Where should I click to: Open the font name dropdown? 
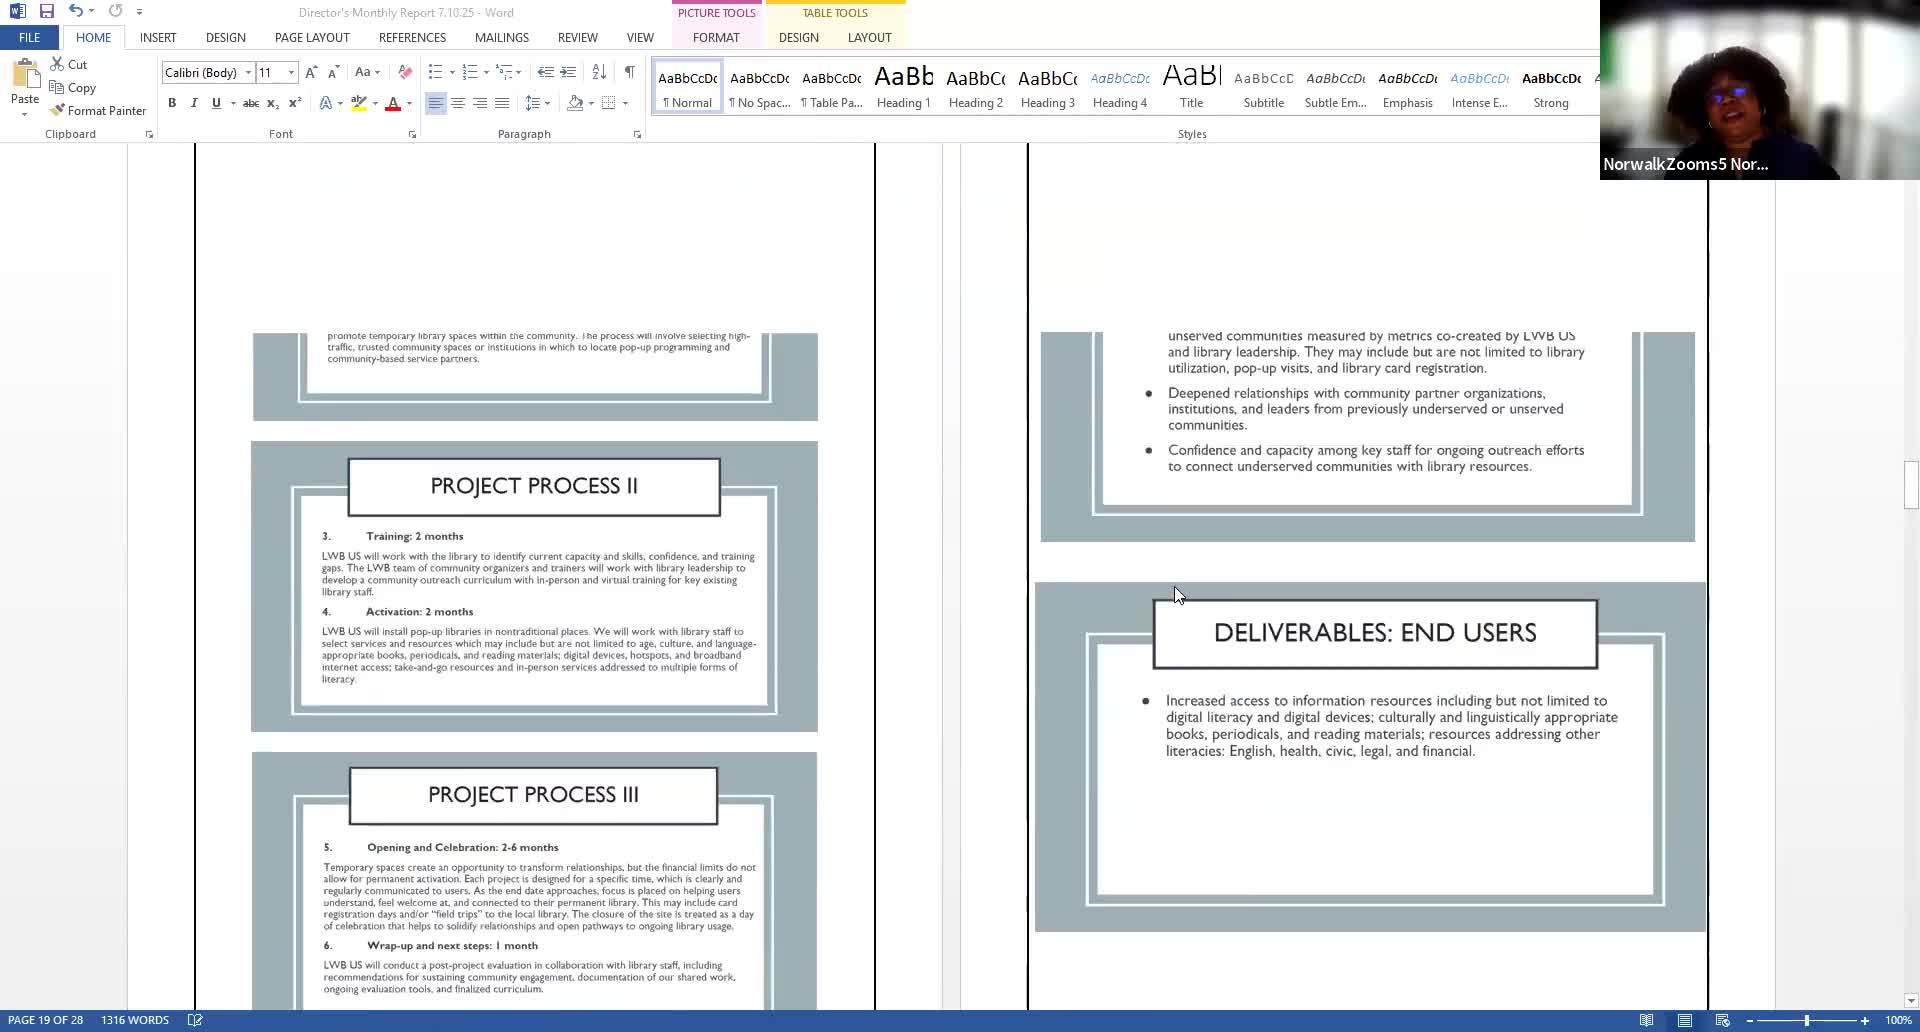[248, 72]
